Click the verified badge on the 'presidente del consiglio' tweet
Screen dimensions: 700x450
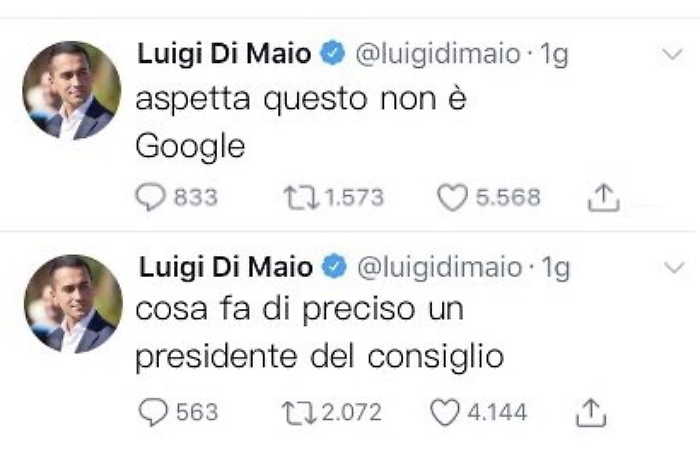[333, 267]
